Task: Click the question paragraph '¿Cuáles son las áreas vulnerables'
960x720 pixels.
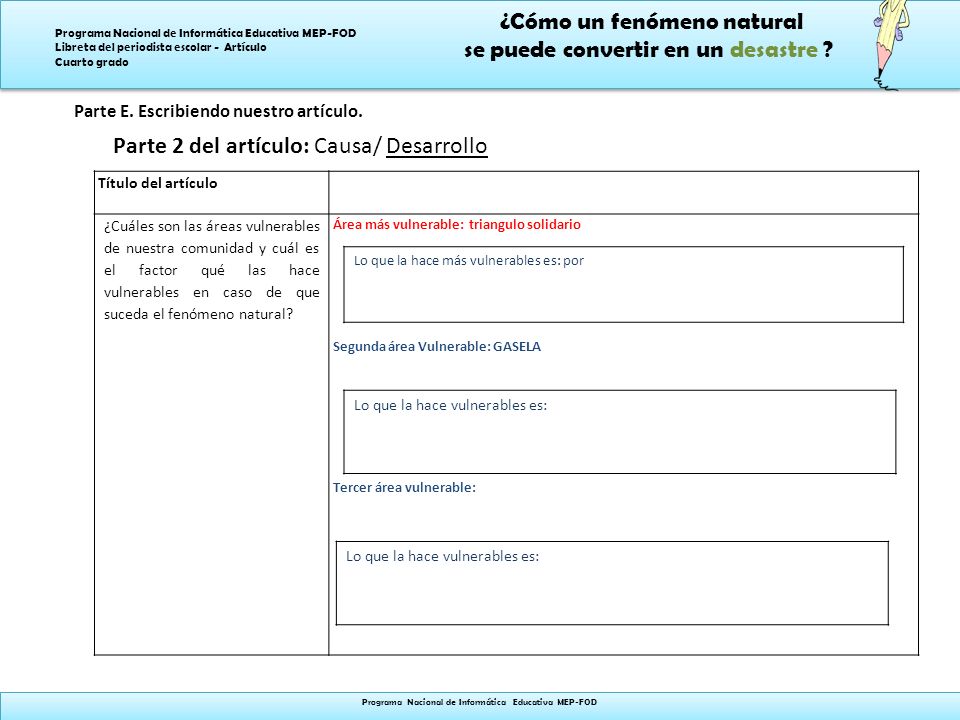Action: [x=212, y=270]
